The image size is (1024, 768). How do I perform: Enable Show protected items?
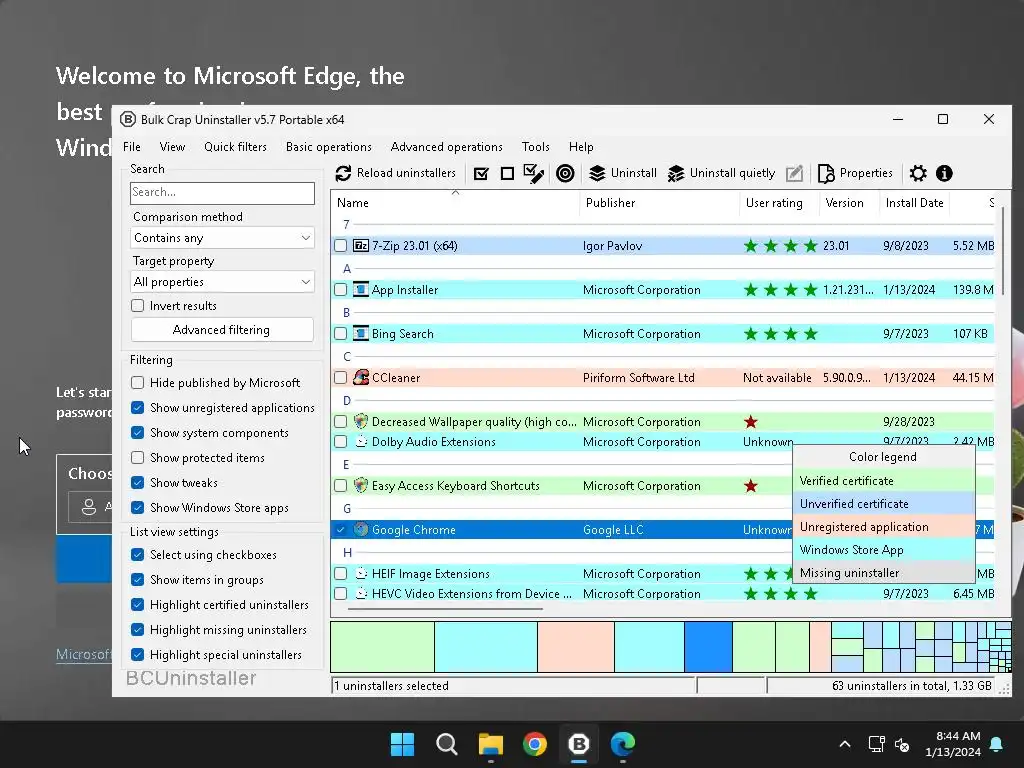coord(137,458)
